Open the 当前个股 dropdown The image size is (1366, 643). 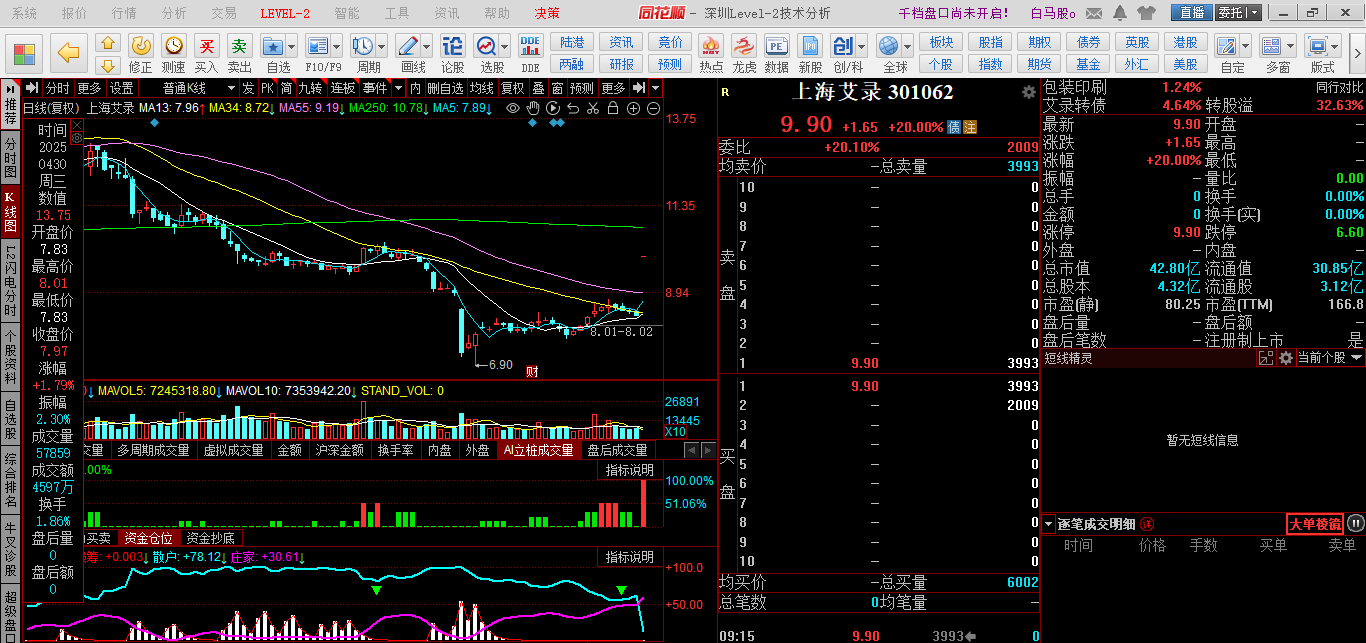pos(1330,357)
